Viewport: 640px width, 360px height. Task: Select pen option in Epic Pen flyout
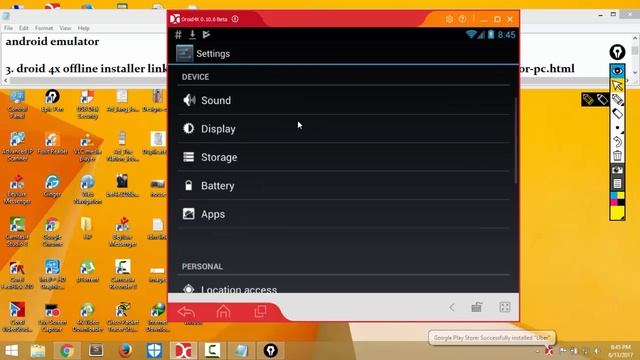(x=602, y=99)
